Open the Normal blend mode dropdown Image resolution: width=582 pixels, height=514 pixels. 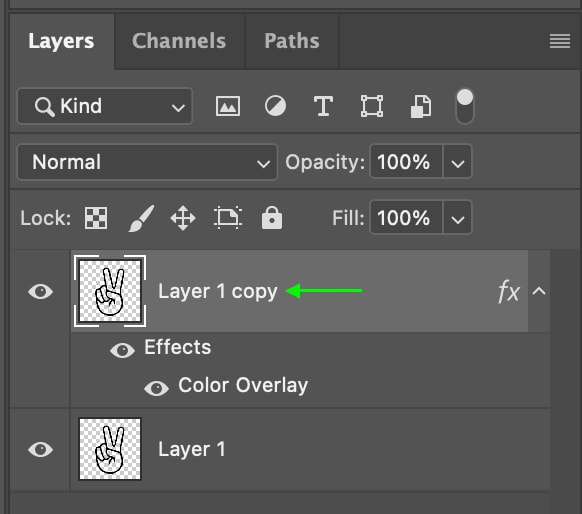[x=147, y=162]
